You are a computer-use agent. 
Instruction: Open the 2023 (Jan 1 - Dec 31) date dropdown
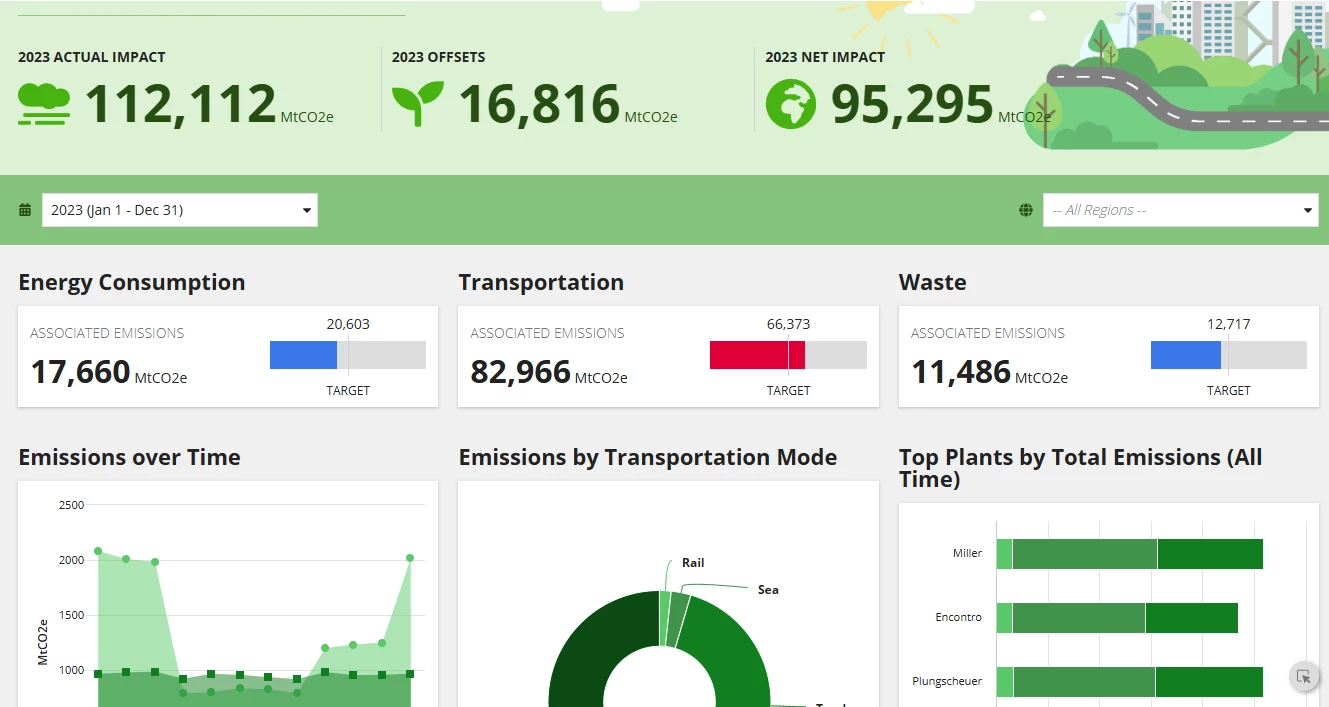click(180, 210)
